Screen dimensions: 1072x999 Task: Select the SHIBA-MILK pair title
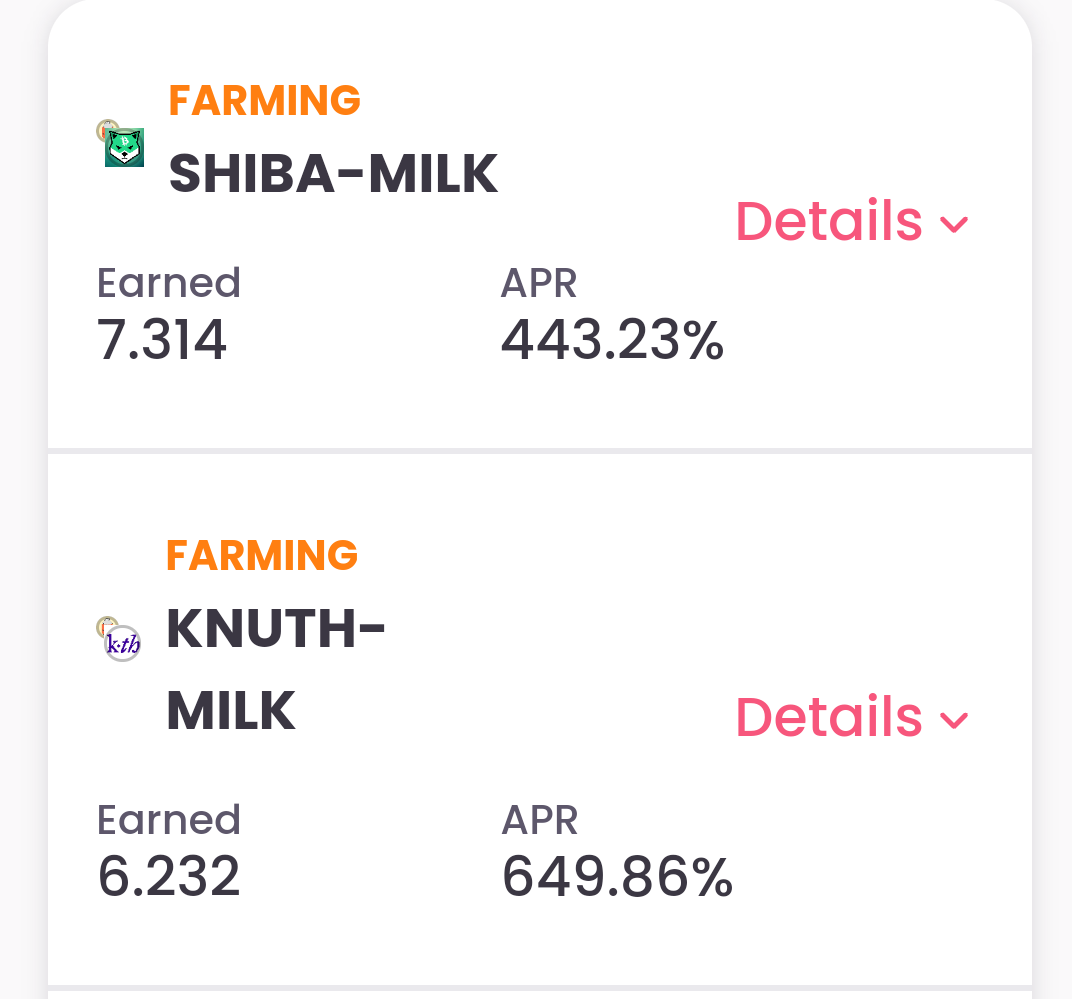click(x=334, y=174)
